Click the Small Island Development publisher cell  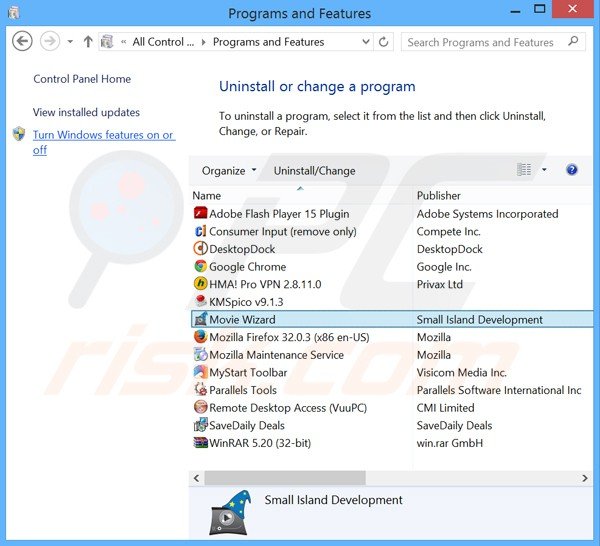(479, 319)
